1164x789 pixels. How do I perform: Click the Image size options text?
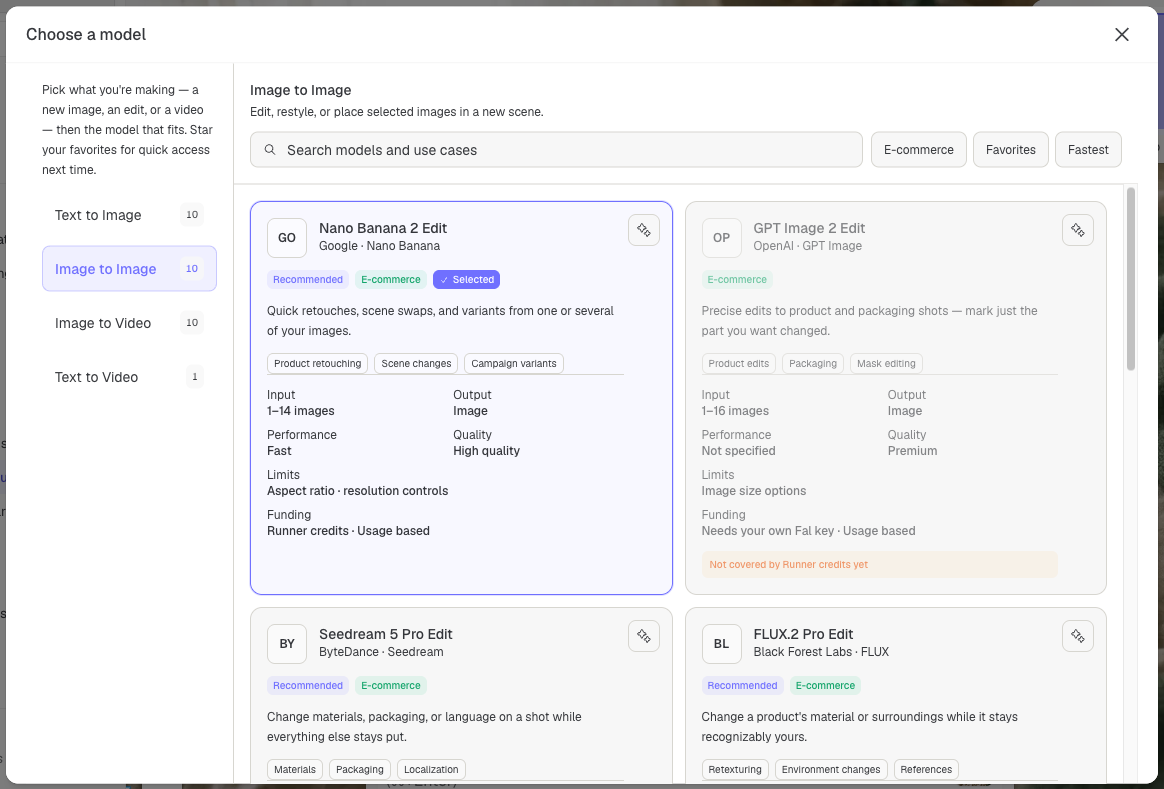753,491
